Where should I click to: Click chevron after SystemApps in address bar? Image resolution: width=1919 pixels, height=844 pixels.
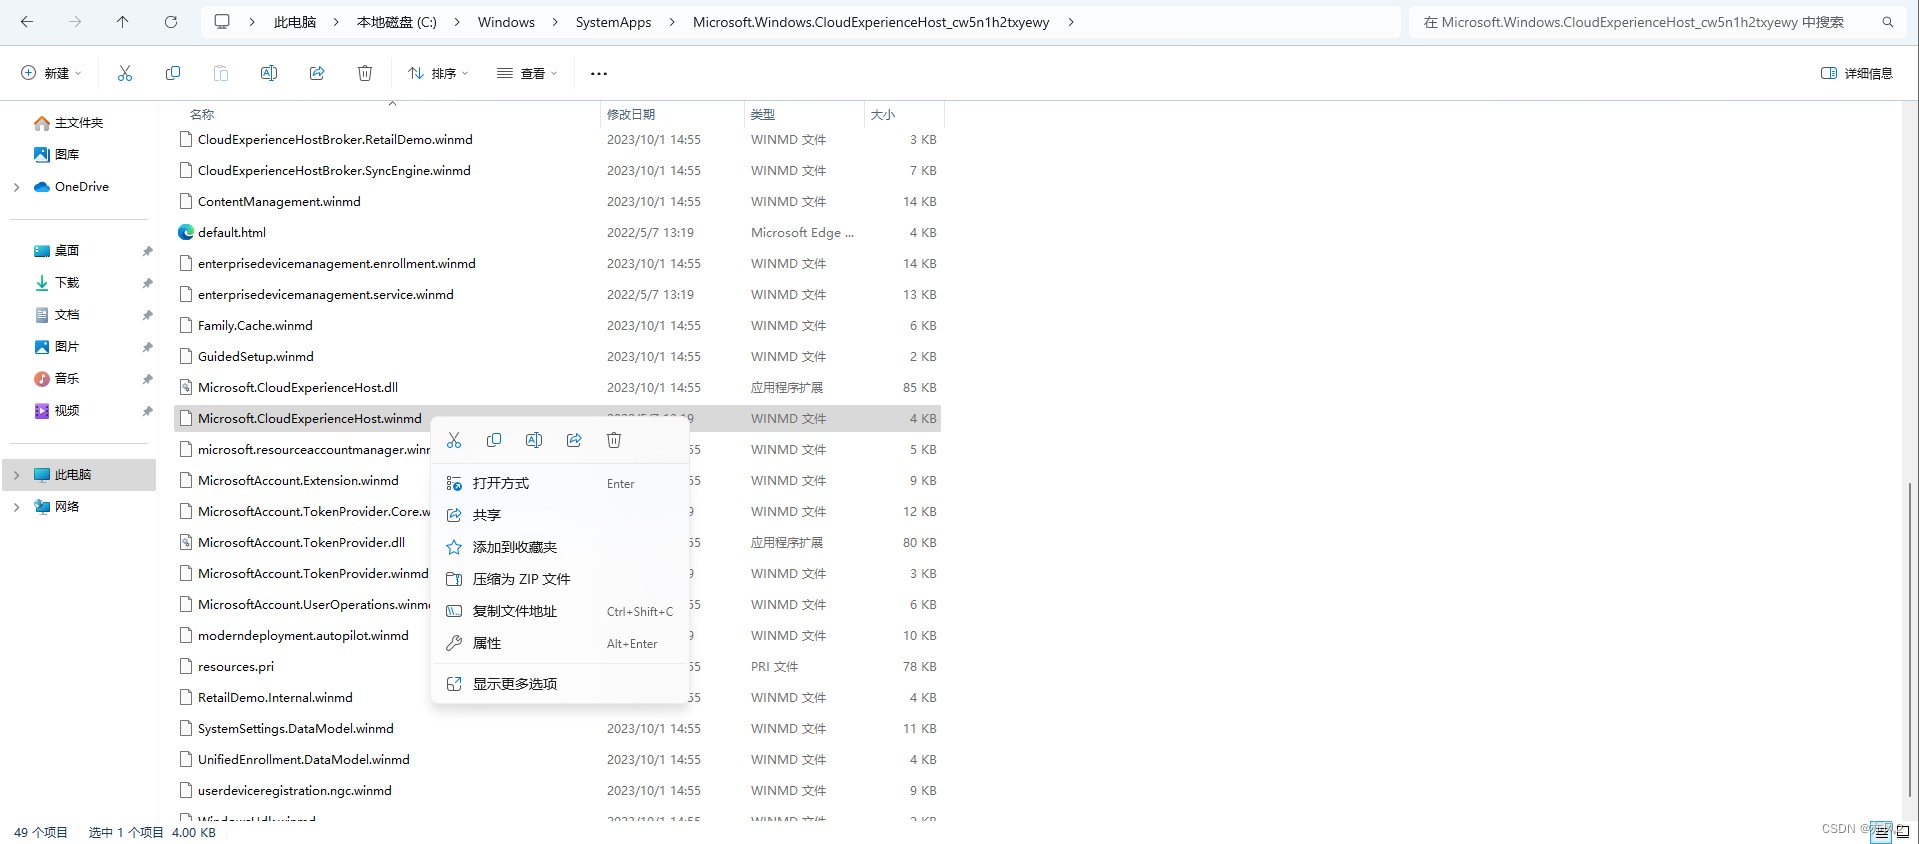[x=672, y=22]
